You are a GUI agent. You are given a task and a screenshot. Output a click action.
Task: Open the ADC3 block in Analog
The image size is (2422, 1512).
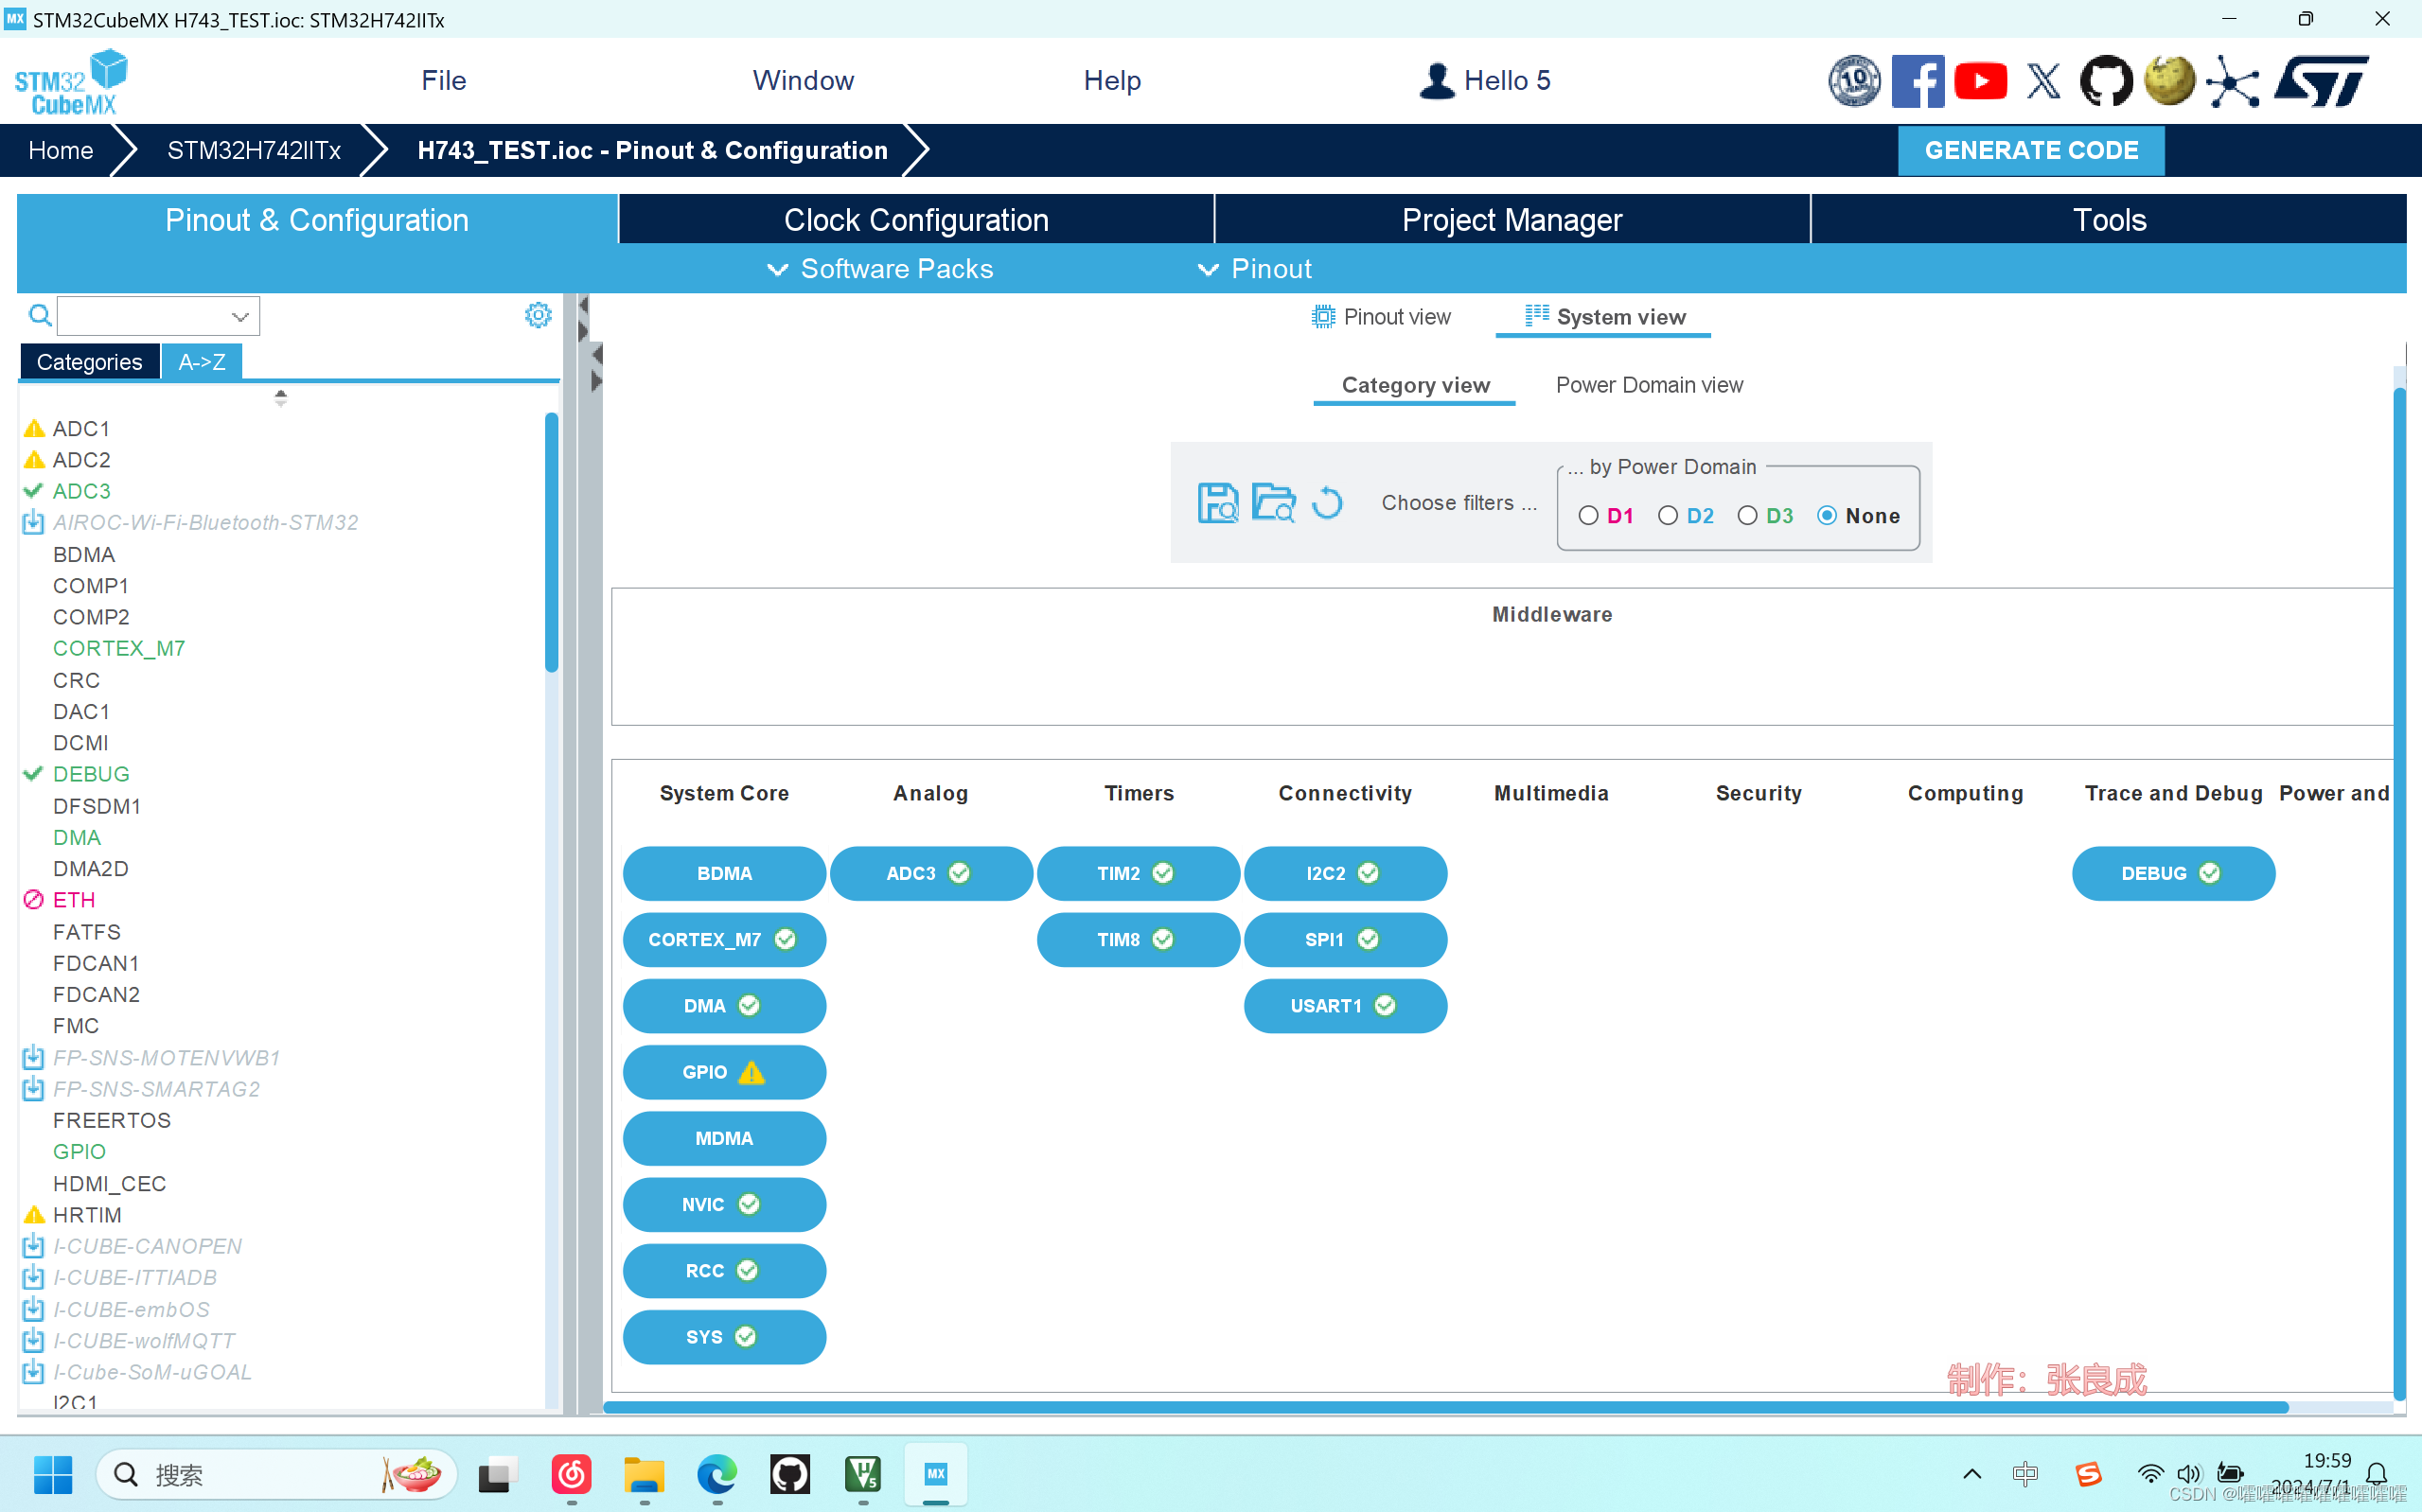pyautogui.click(x=930, y=873)
